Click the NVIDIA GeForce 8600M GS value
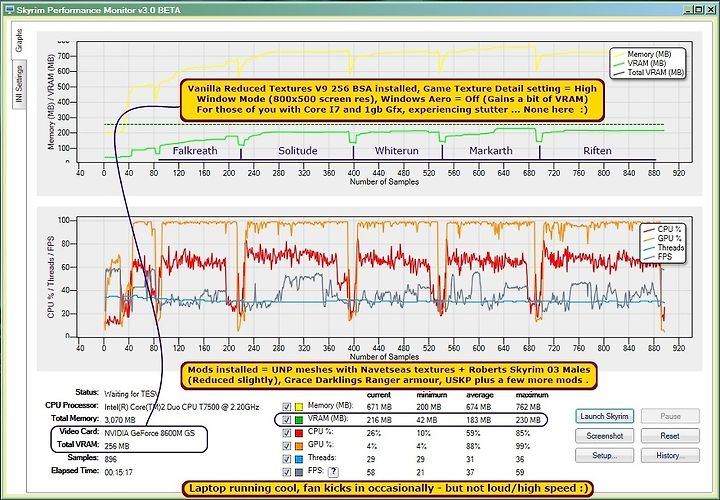 pyautogui.click(x=148, y=433)
